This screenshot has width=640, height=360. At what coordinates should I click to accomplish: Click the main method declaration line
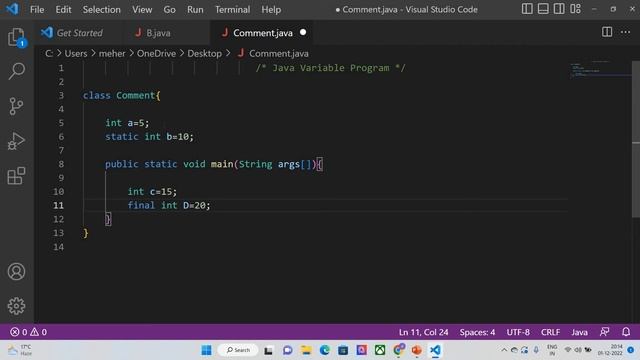[214, 164]
